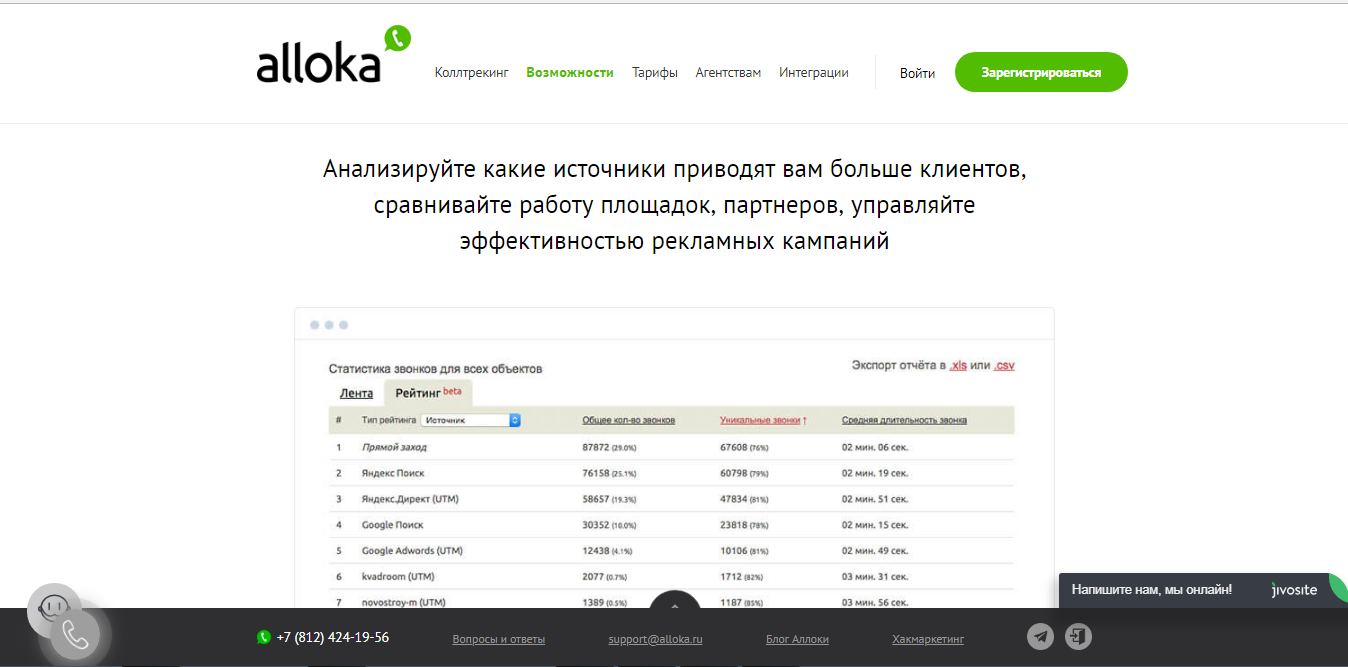Click the phone callback bubble near chat widget
The height and width of the screenshot is (667, 1348).
pyautogui.click(x=76, y=633)
